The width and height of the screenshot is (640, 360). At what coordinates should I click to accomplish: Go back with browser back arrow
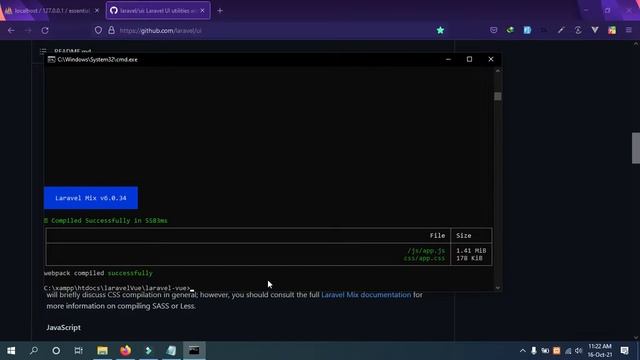11,30
